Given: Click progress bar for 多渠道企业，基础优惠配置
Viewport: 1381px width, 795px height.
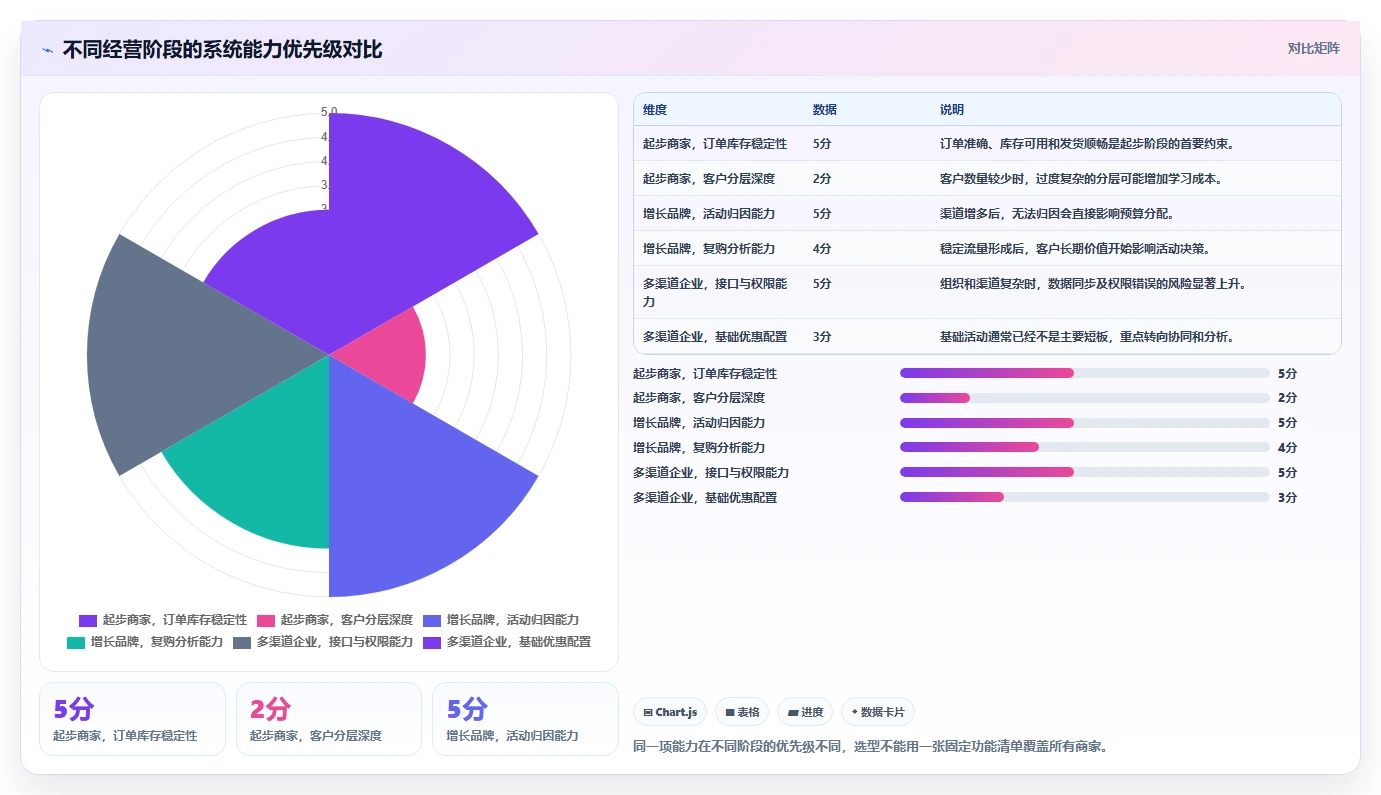Looking at the screenshot, I should (x=1085, y=497).
